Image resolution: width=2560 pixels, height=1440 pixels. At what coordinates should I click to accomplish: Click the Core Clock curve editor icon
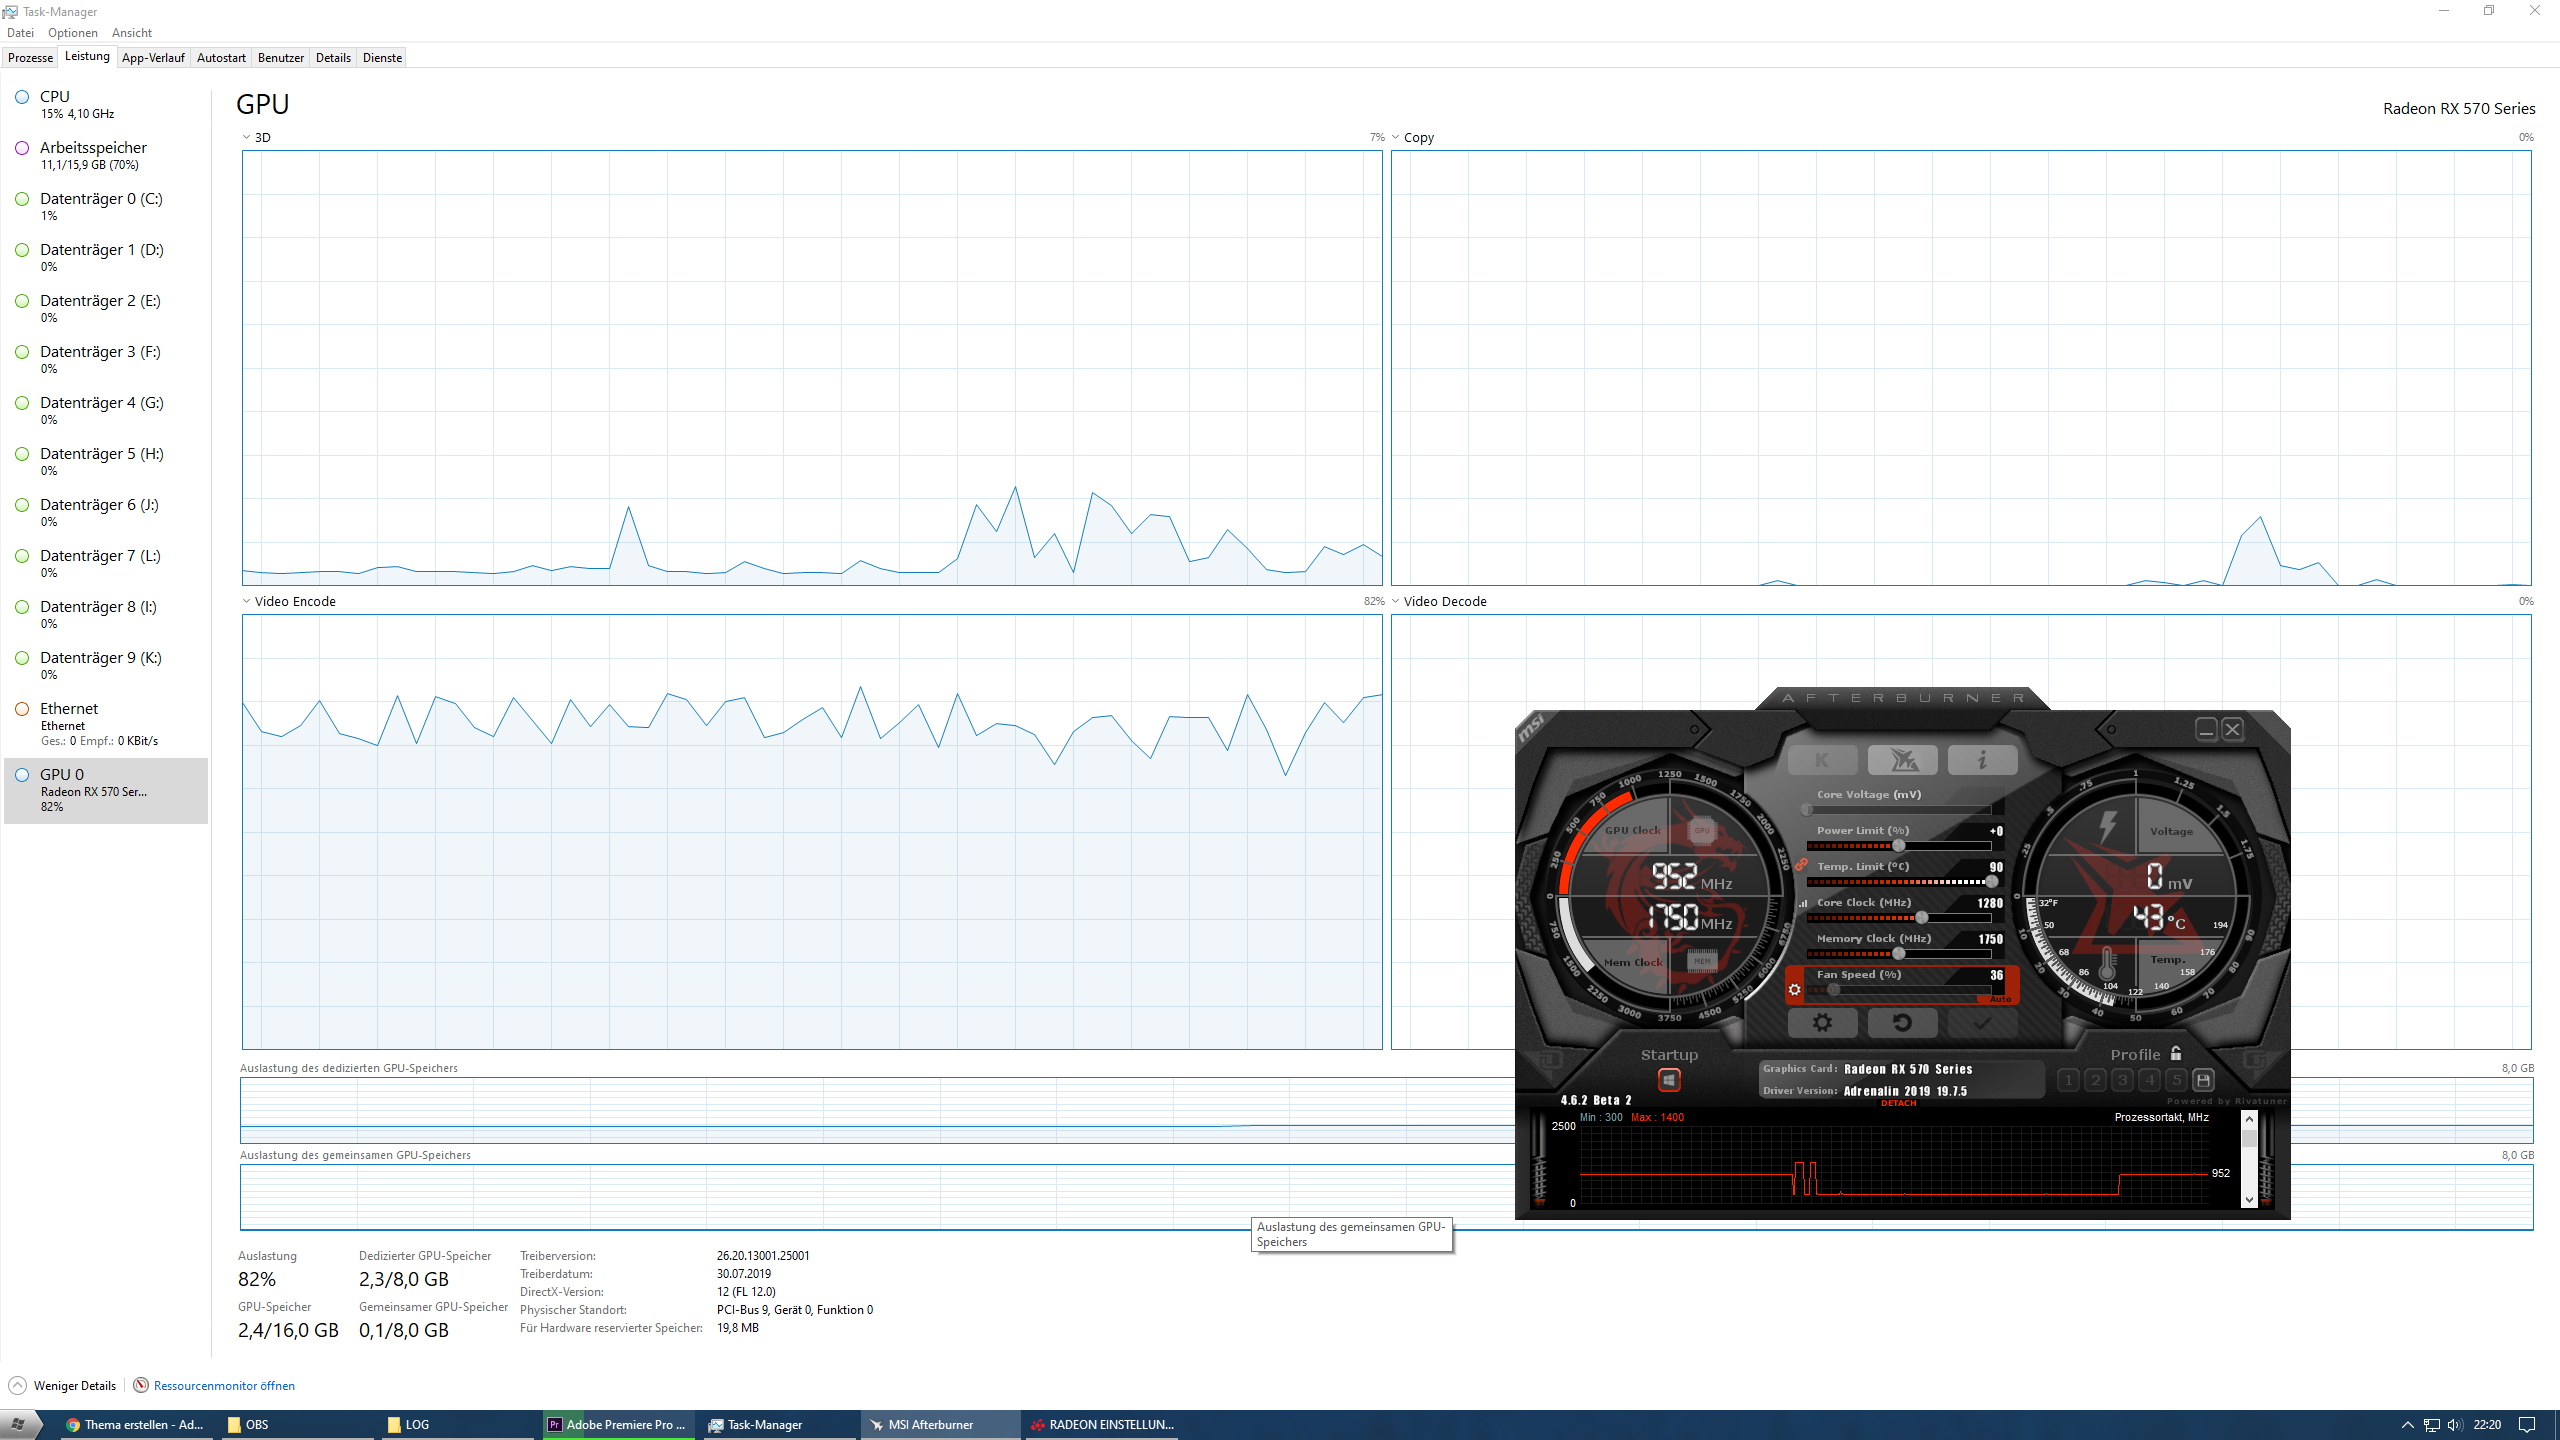pos(1803,903)
